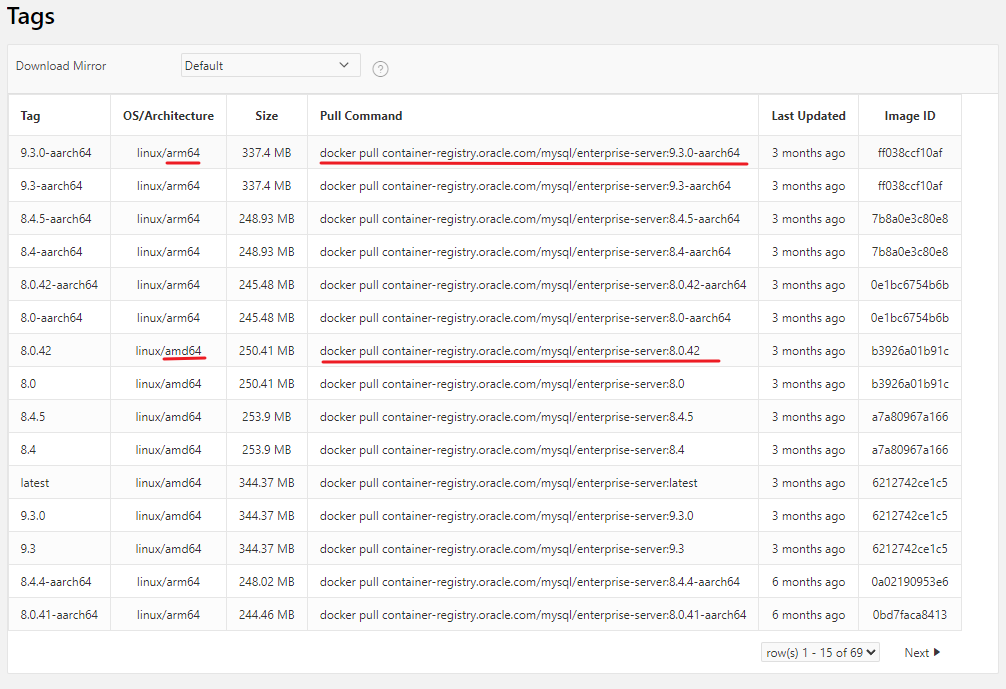Click the pull command for enterprise-server:8.4-aarch64
The image size is (1006, 689).
point(525,252)
